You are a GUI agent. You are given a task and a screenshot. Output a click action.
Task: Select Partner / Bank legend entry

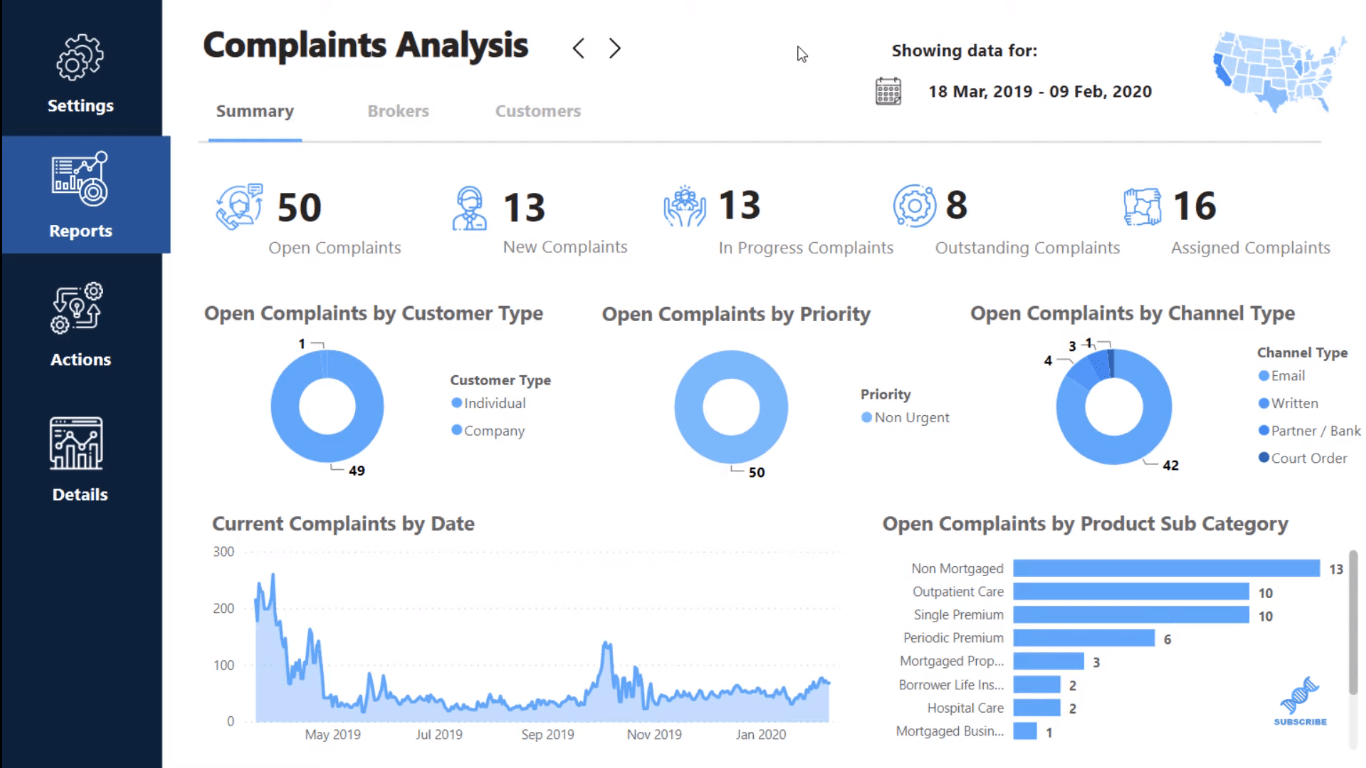point(1309,431)
